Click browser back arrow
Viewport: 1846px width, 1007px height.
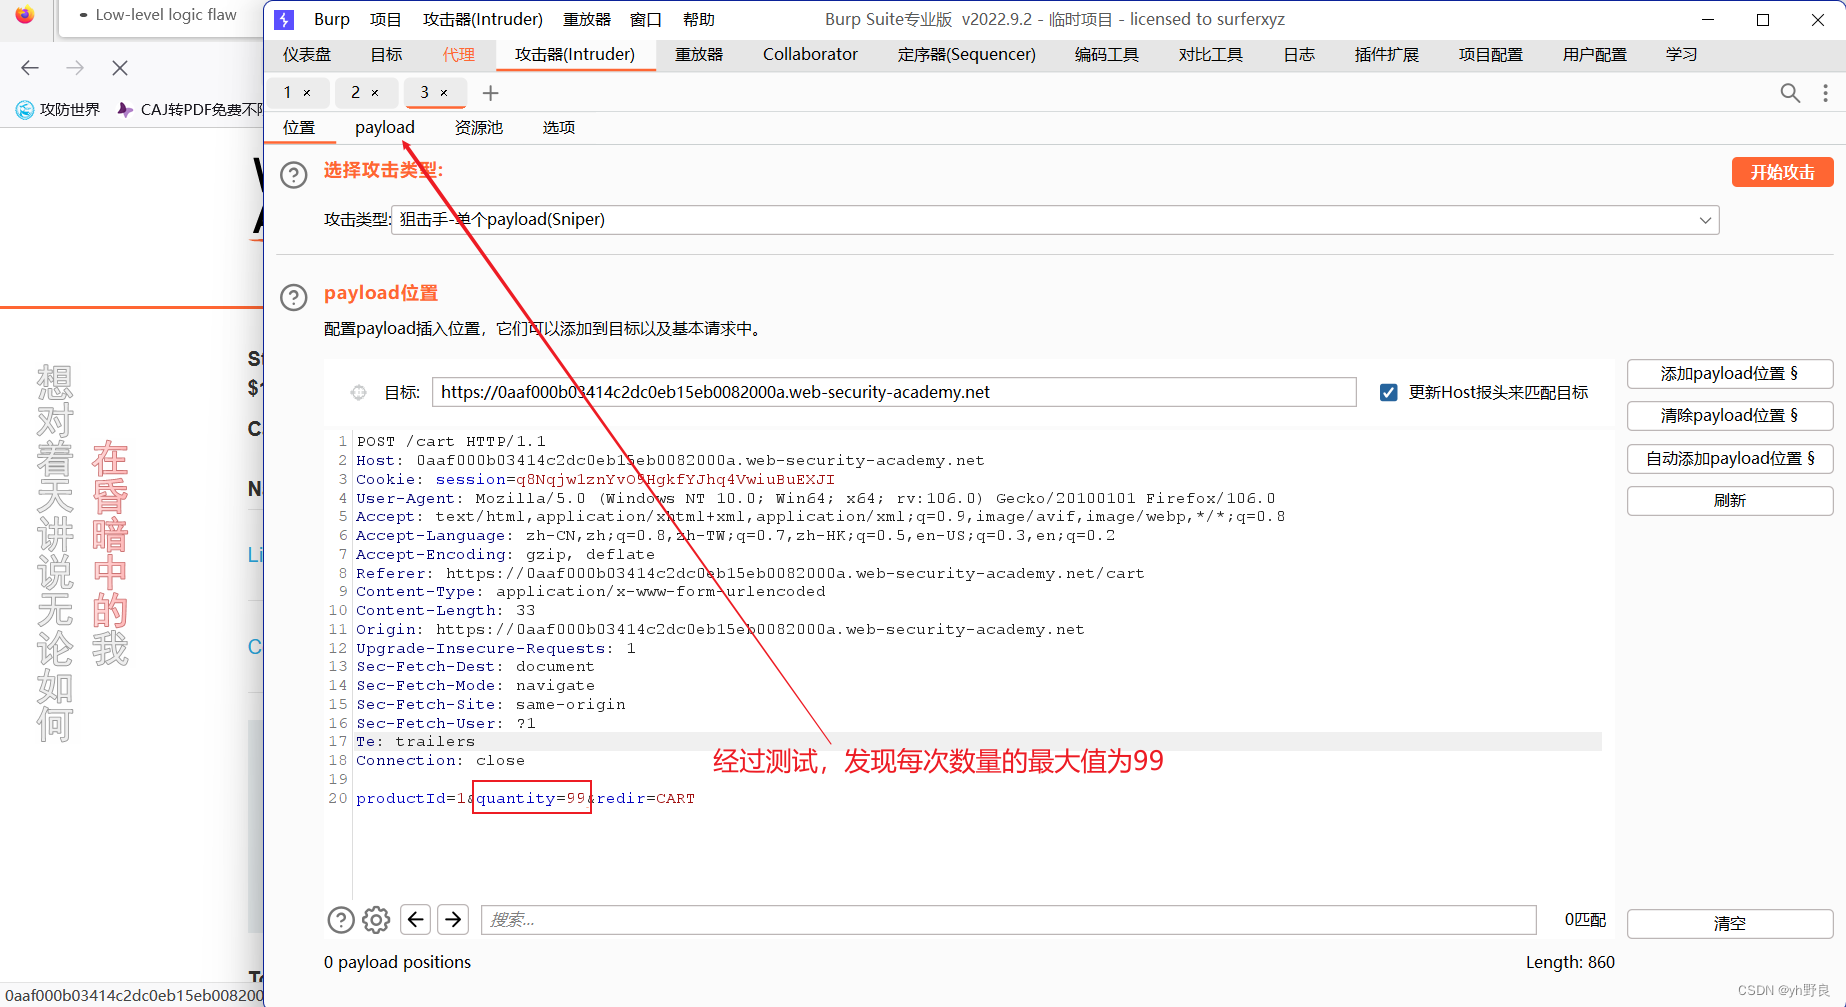coord(30,68)
